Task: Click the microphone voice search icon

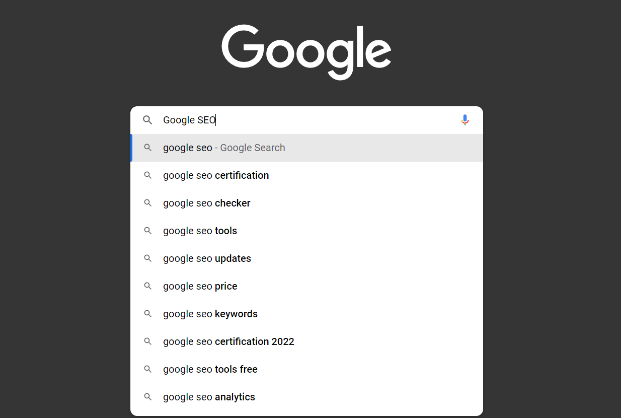Action: [x=465, y=120]
